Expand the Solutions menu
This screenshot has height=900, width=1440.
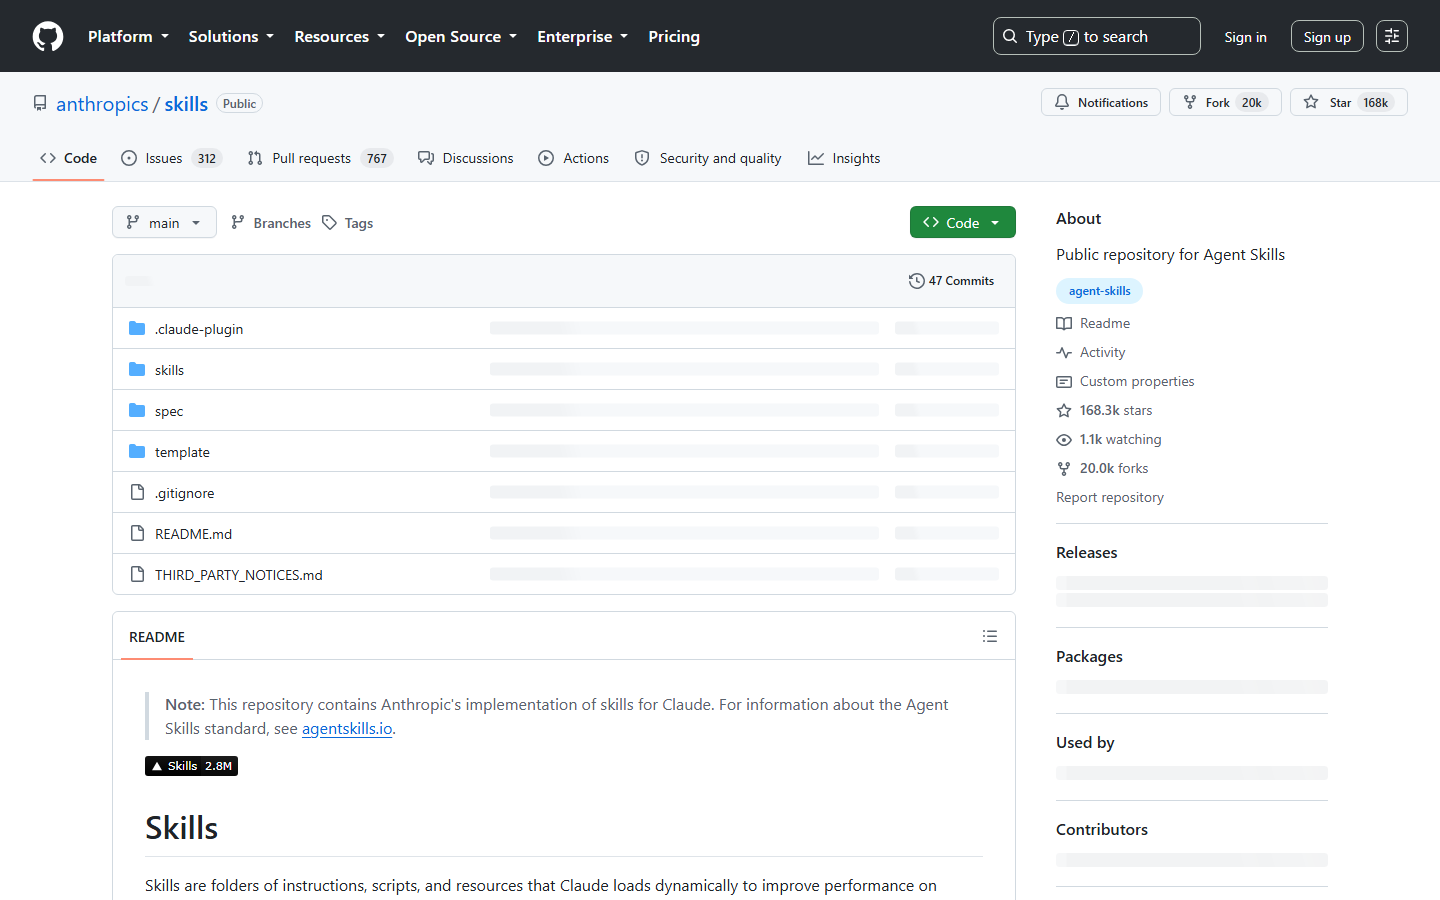(231, 36)
